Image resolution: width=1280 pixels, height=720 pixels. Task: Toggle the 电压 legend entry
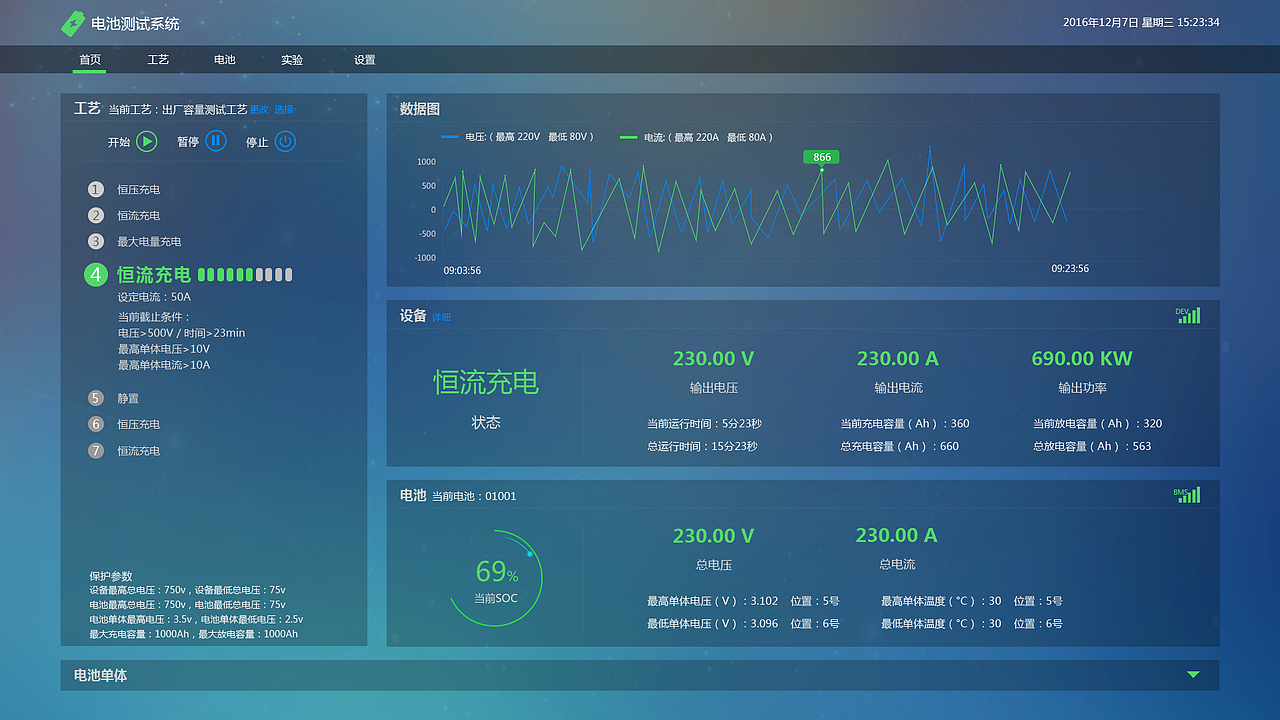(518, 137)
